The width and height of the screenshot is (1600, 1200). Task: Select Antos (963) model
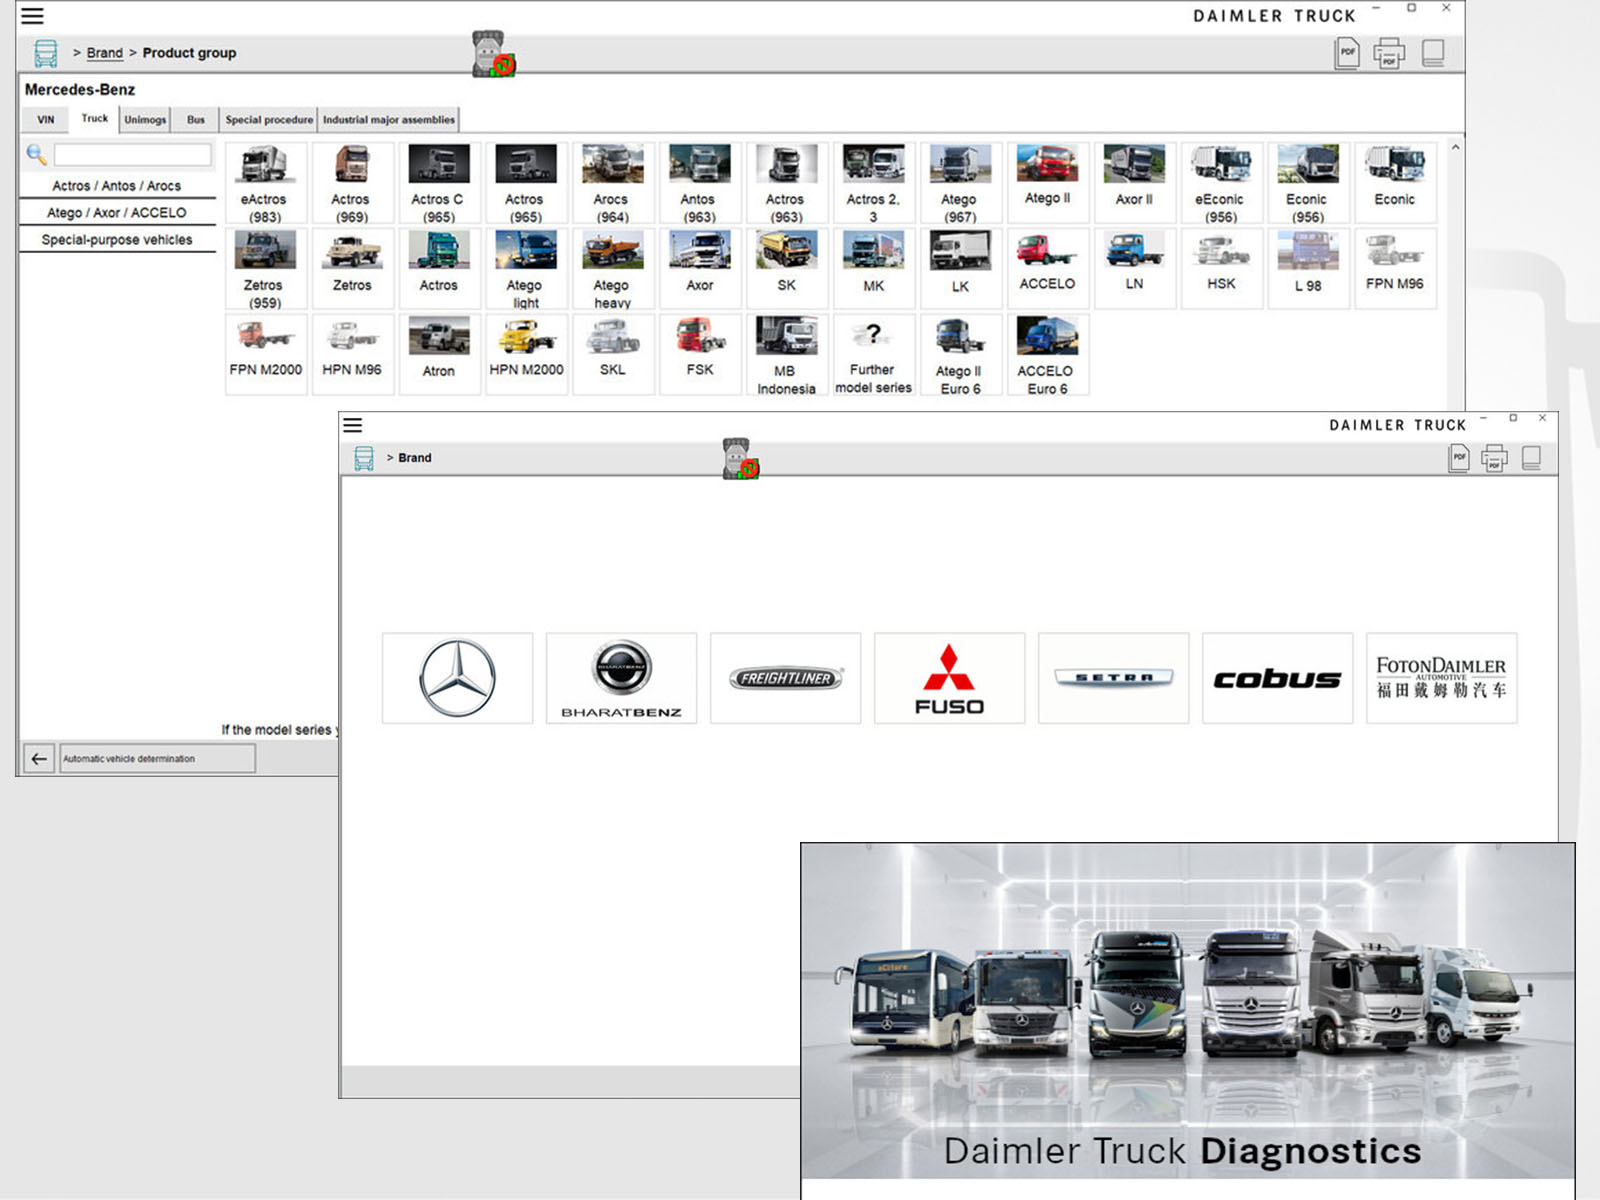(x=700, y=183)
